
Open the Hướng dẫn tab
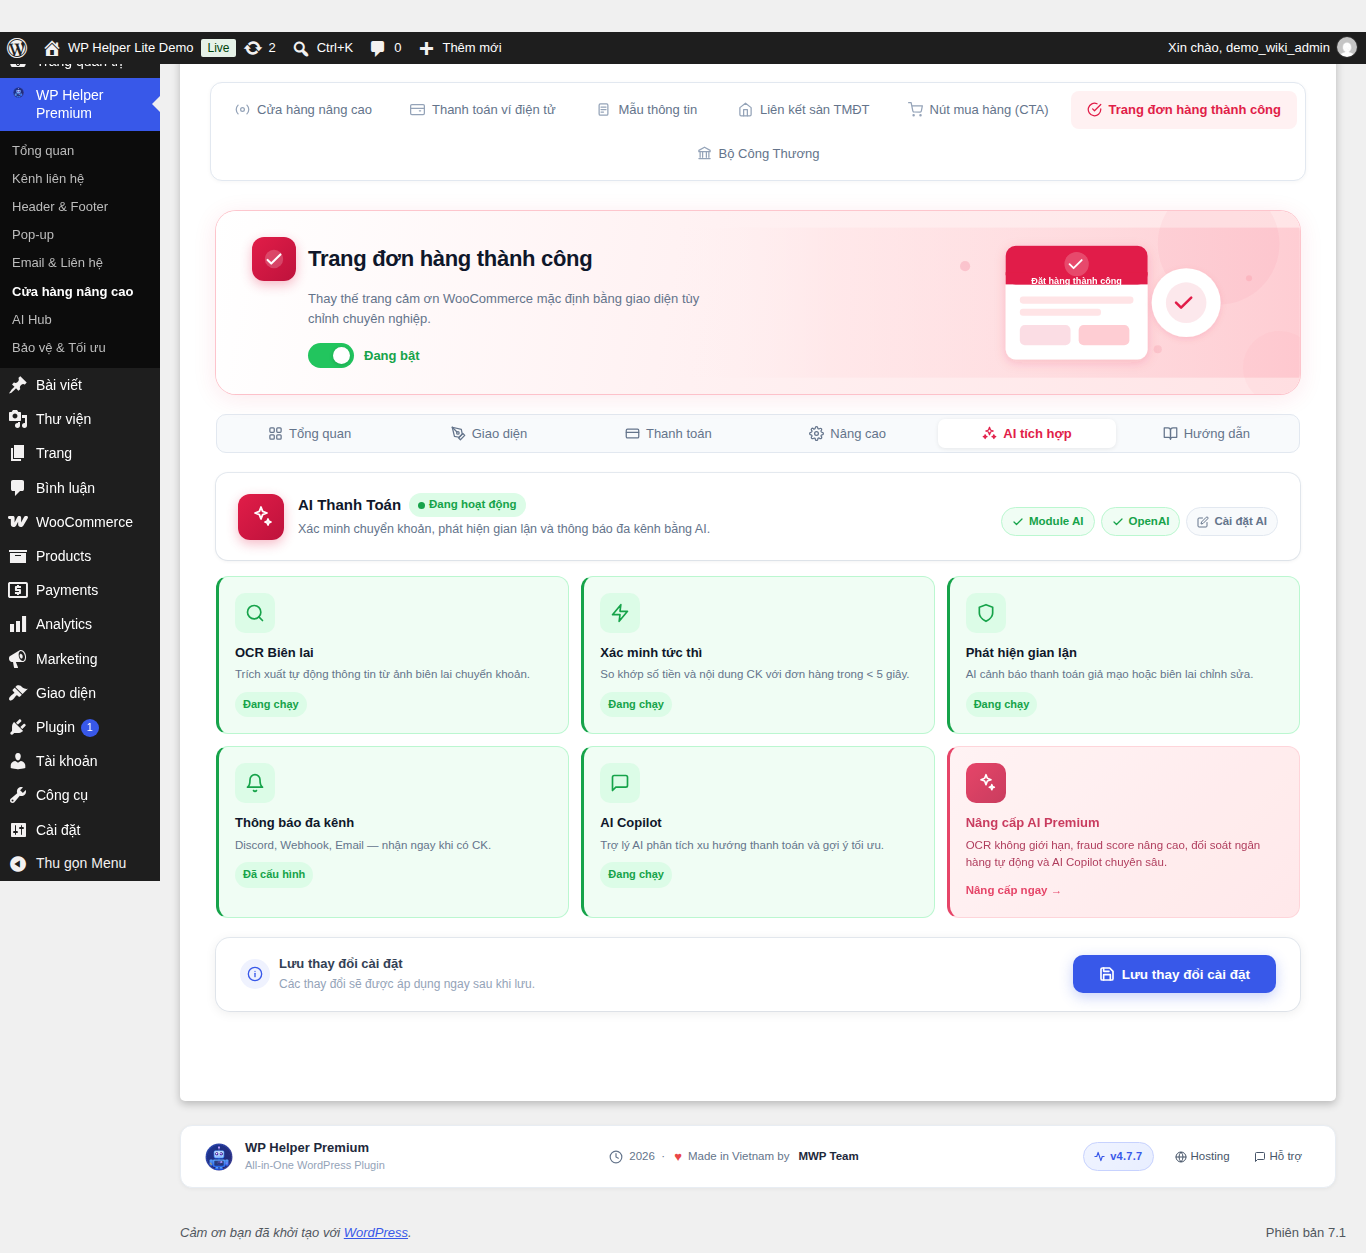[1206, 434]
